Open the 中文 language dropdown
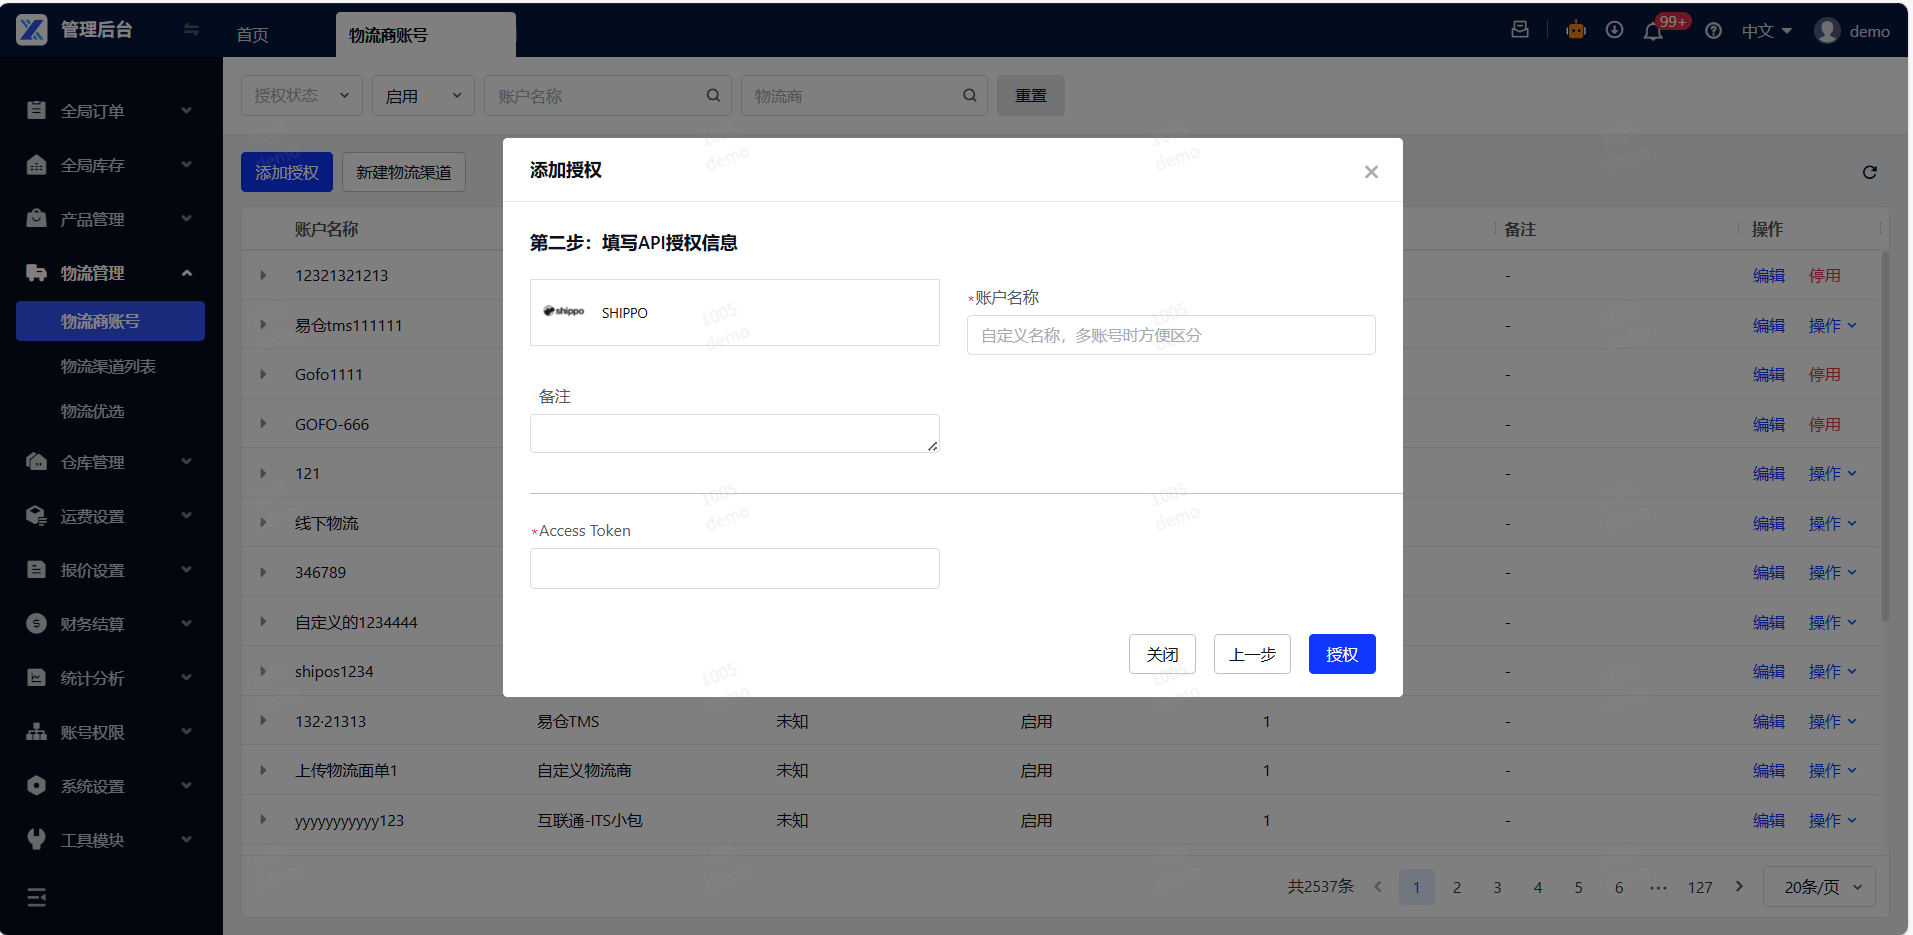1913x935 pixels. point(1766,31)
